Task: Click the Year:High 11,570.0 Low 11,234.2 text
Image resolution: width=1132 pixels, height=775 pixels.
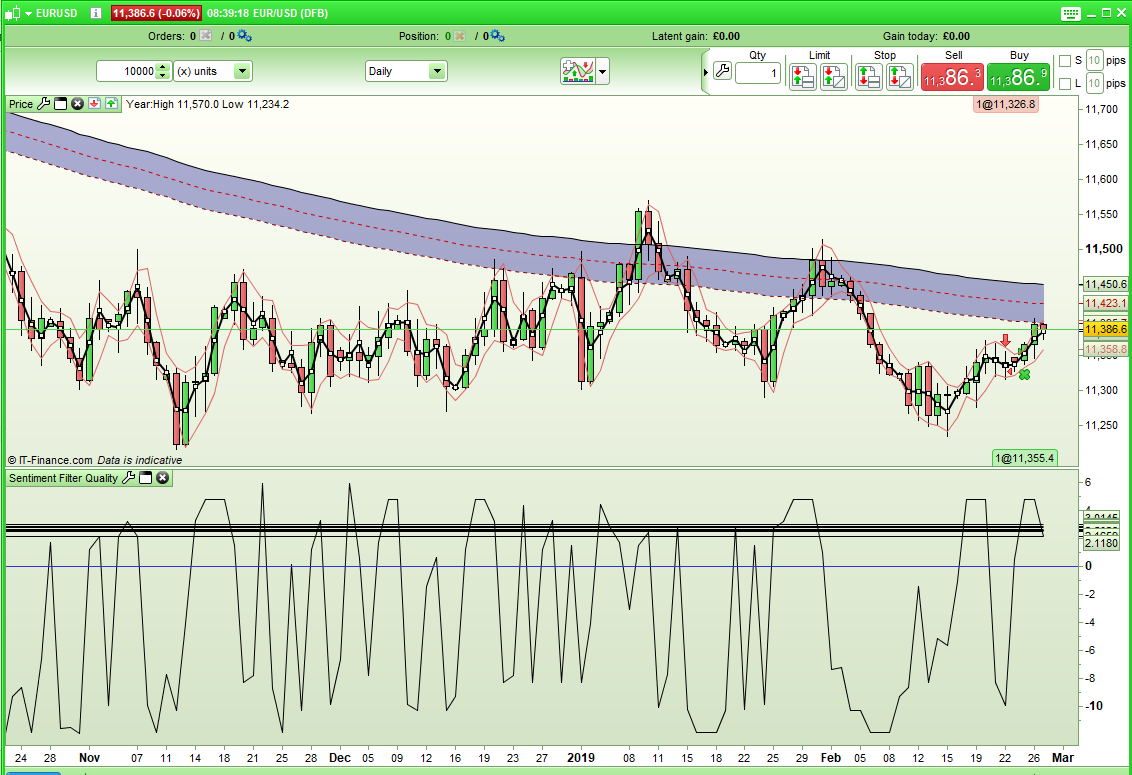Action: point(207,104)
